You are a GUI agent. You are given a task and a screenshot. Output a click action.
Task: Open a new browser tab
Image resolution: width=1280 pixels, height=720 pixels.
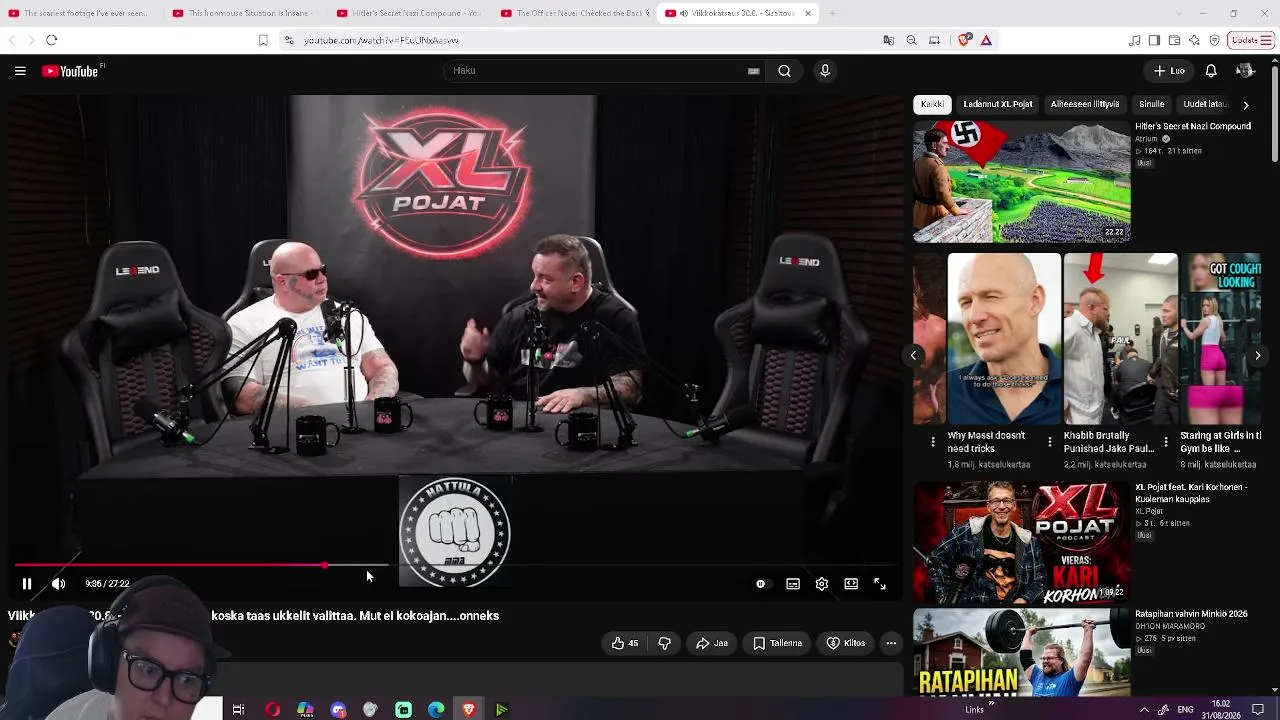pos(832,13)
